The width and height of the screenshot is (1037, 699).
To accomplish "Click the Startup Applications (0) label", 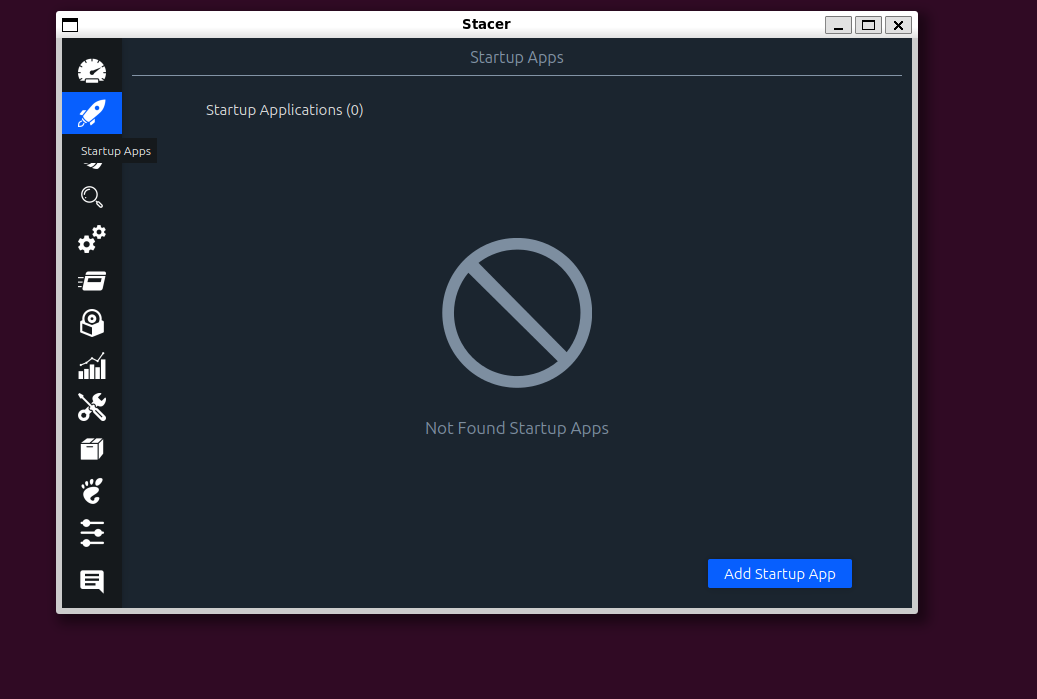I will point(284,110).
